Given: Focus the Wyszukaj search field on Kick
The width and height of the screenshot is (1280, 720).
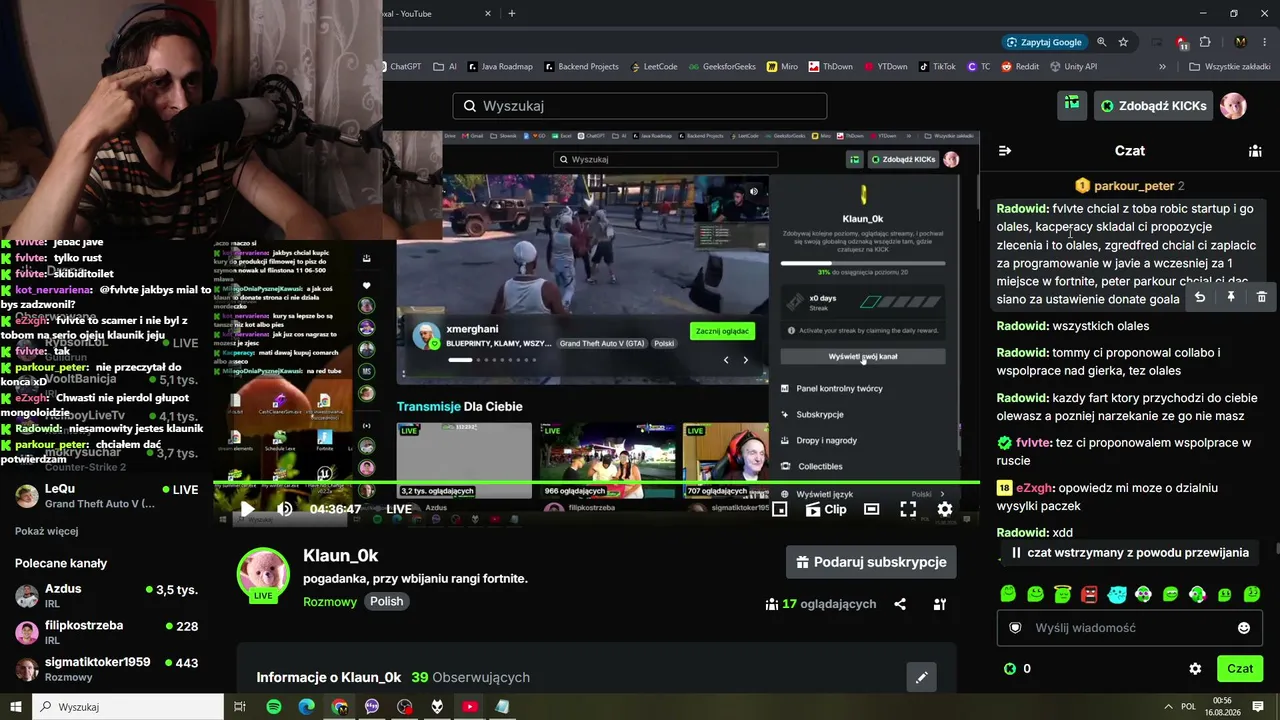Looking at the screenshot, I should coord(640,106).
